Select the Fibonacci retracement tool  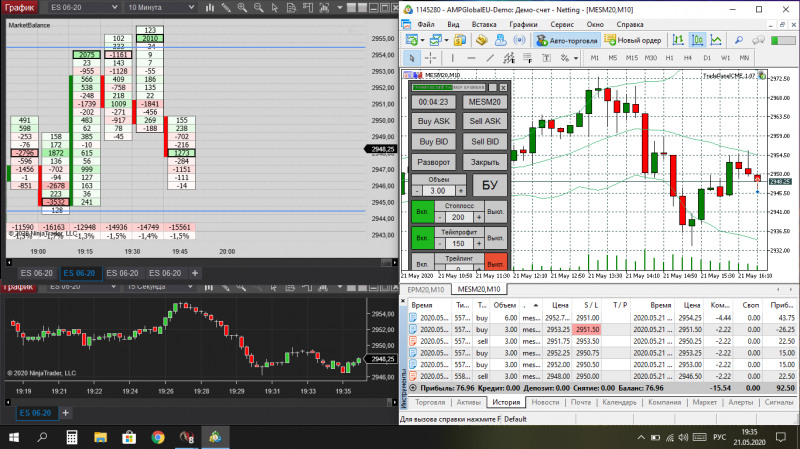click(x=528, y=58)
